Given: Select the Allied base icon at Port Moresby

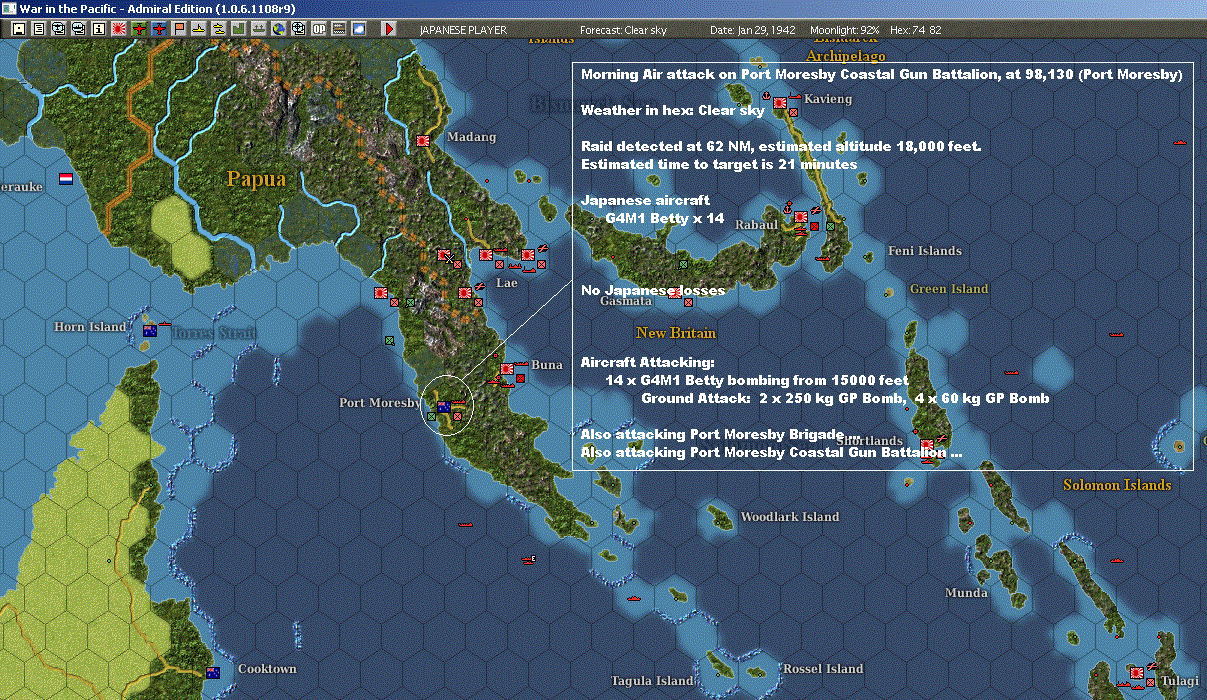Looking at the screenshot, I should (443, 407).
